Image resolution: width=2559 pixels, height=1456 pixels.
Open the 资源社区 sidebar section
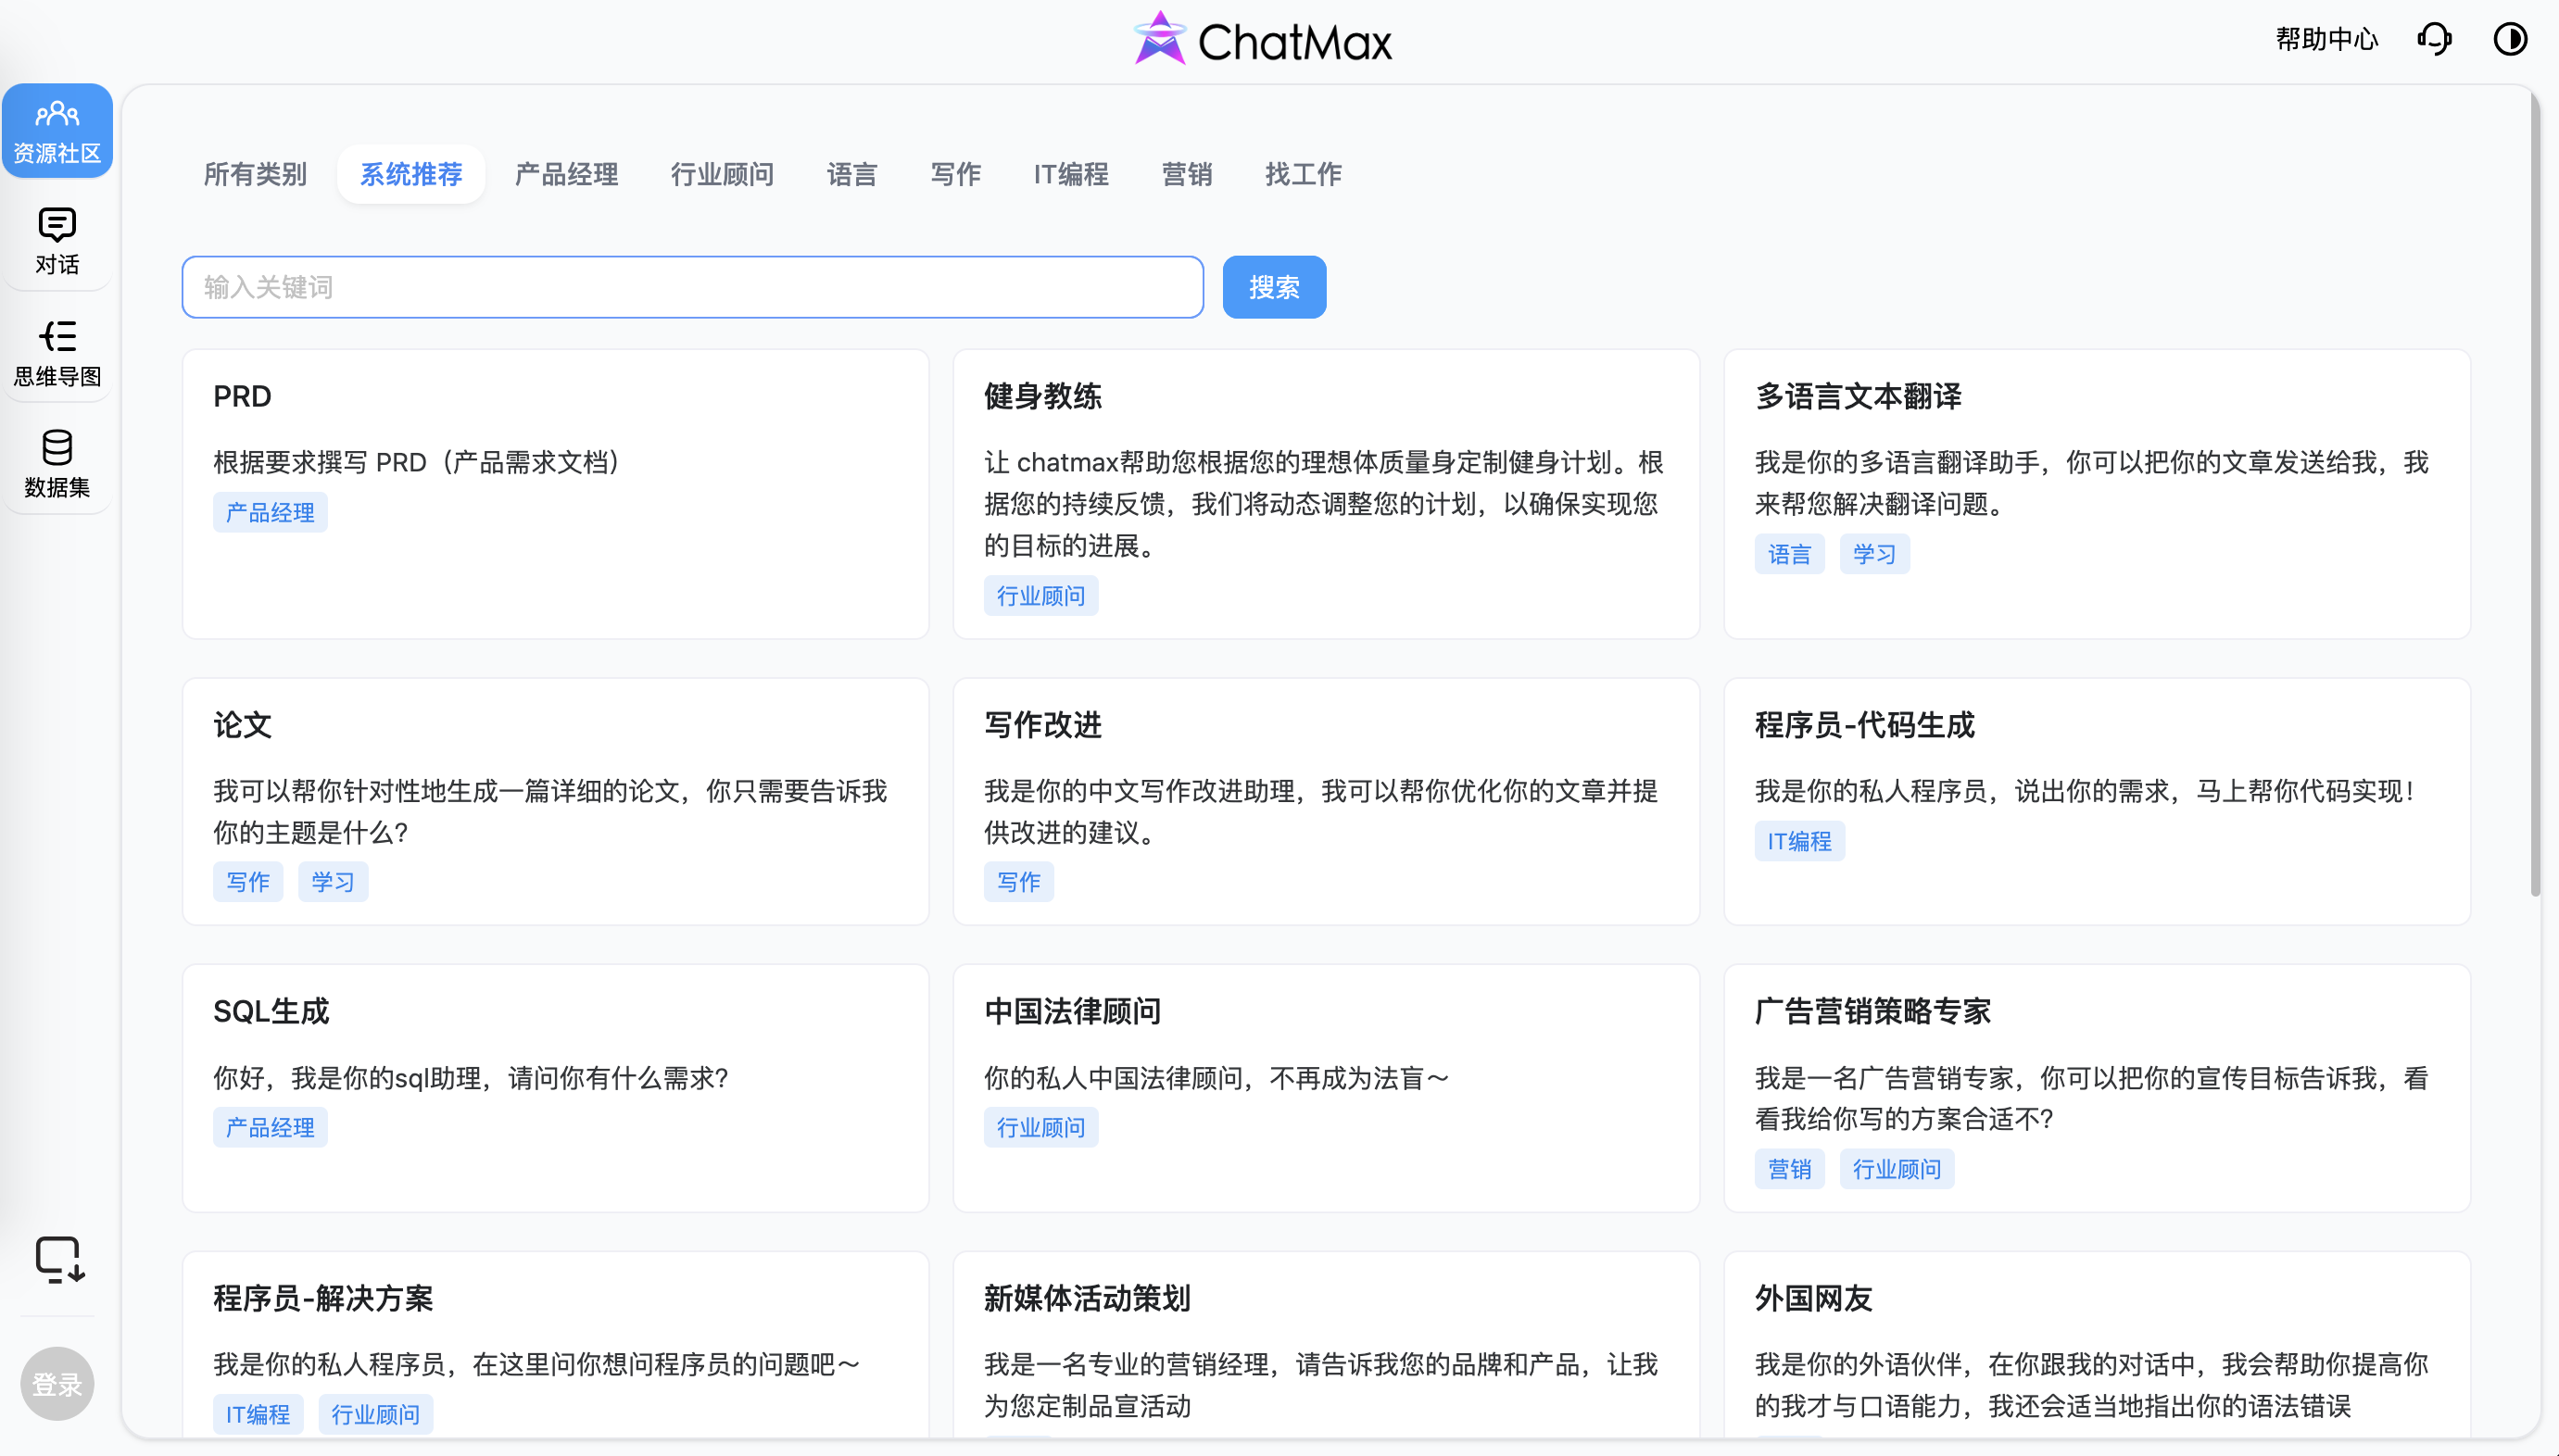57,131
